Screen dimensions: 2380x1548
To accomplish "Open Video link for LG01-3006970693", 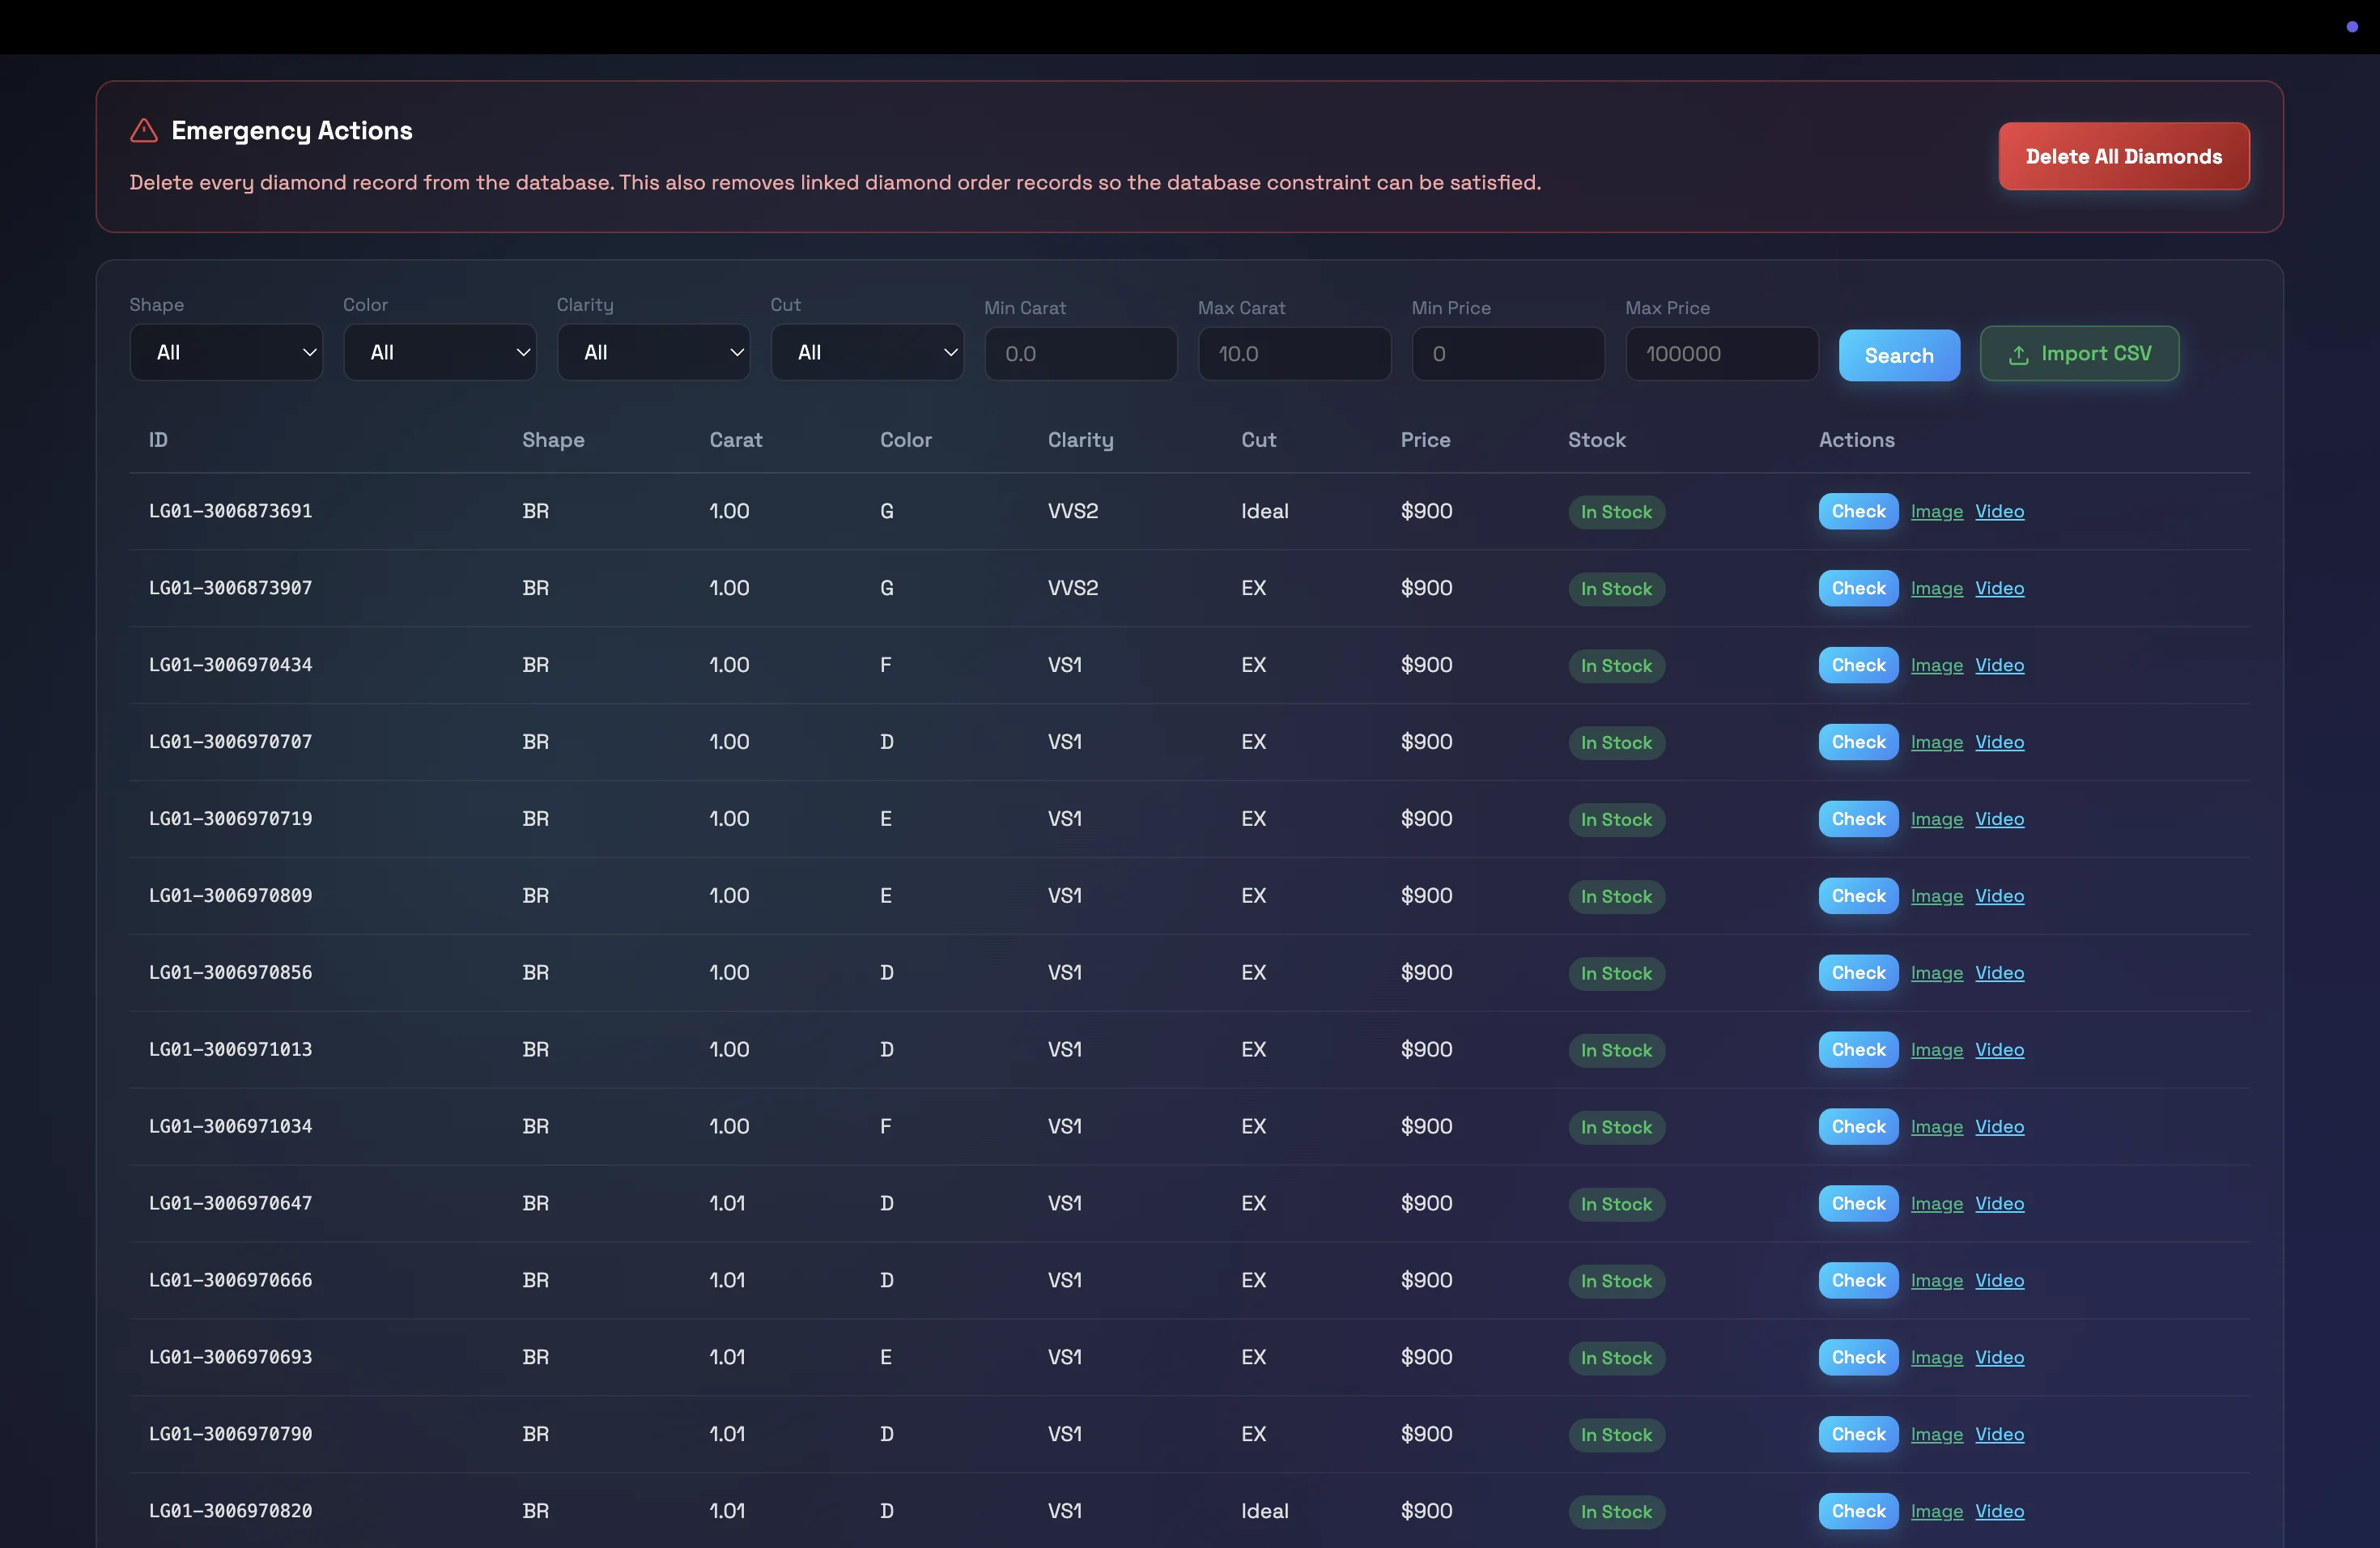I will (x=1999, y=1358).
